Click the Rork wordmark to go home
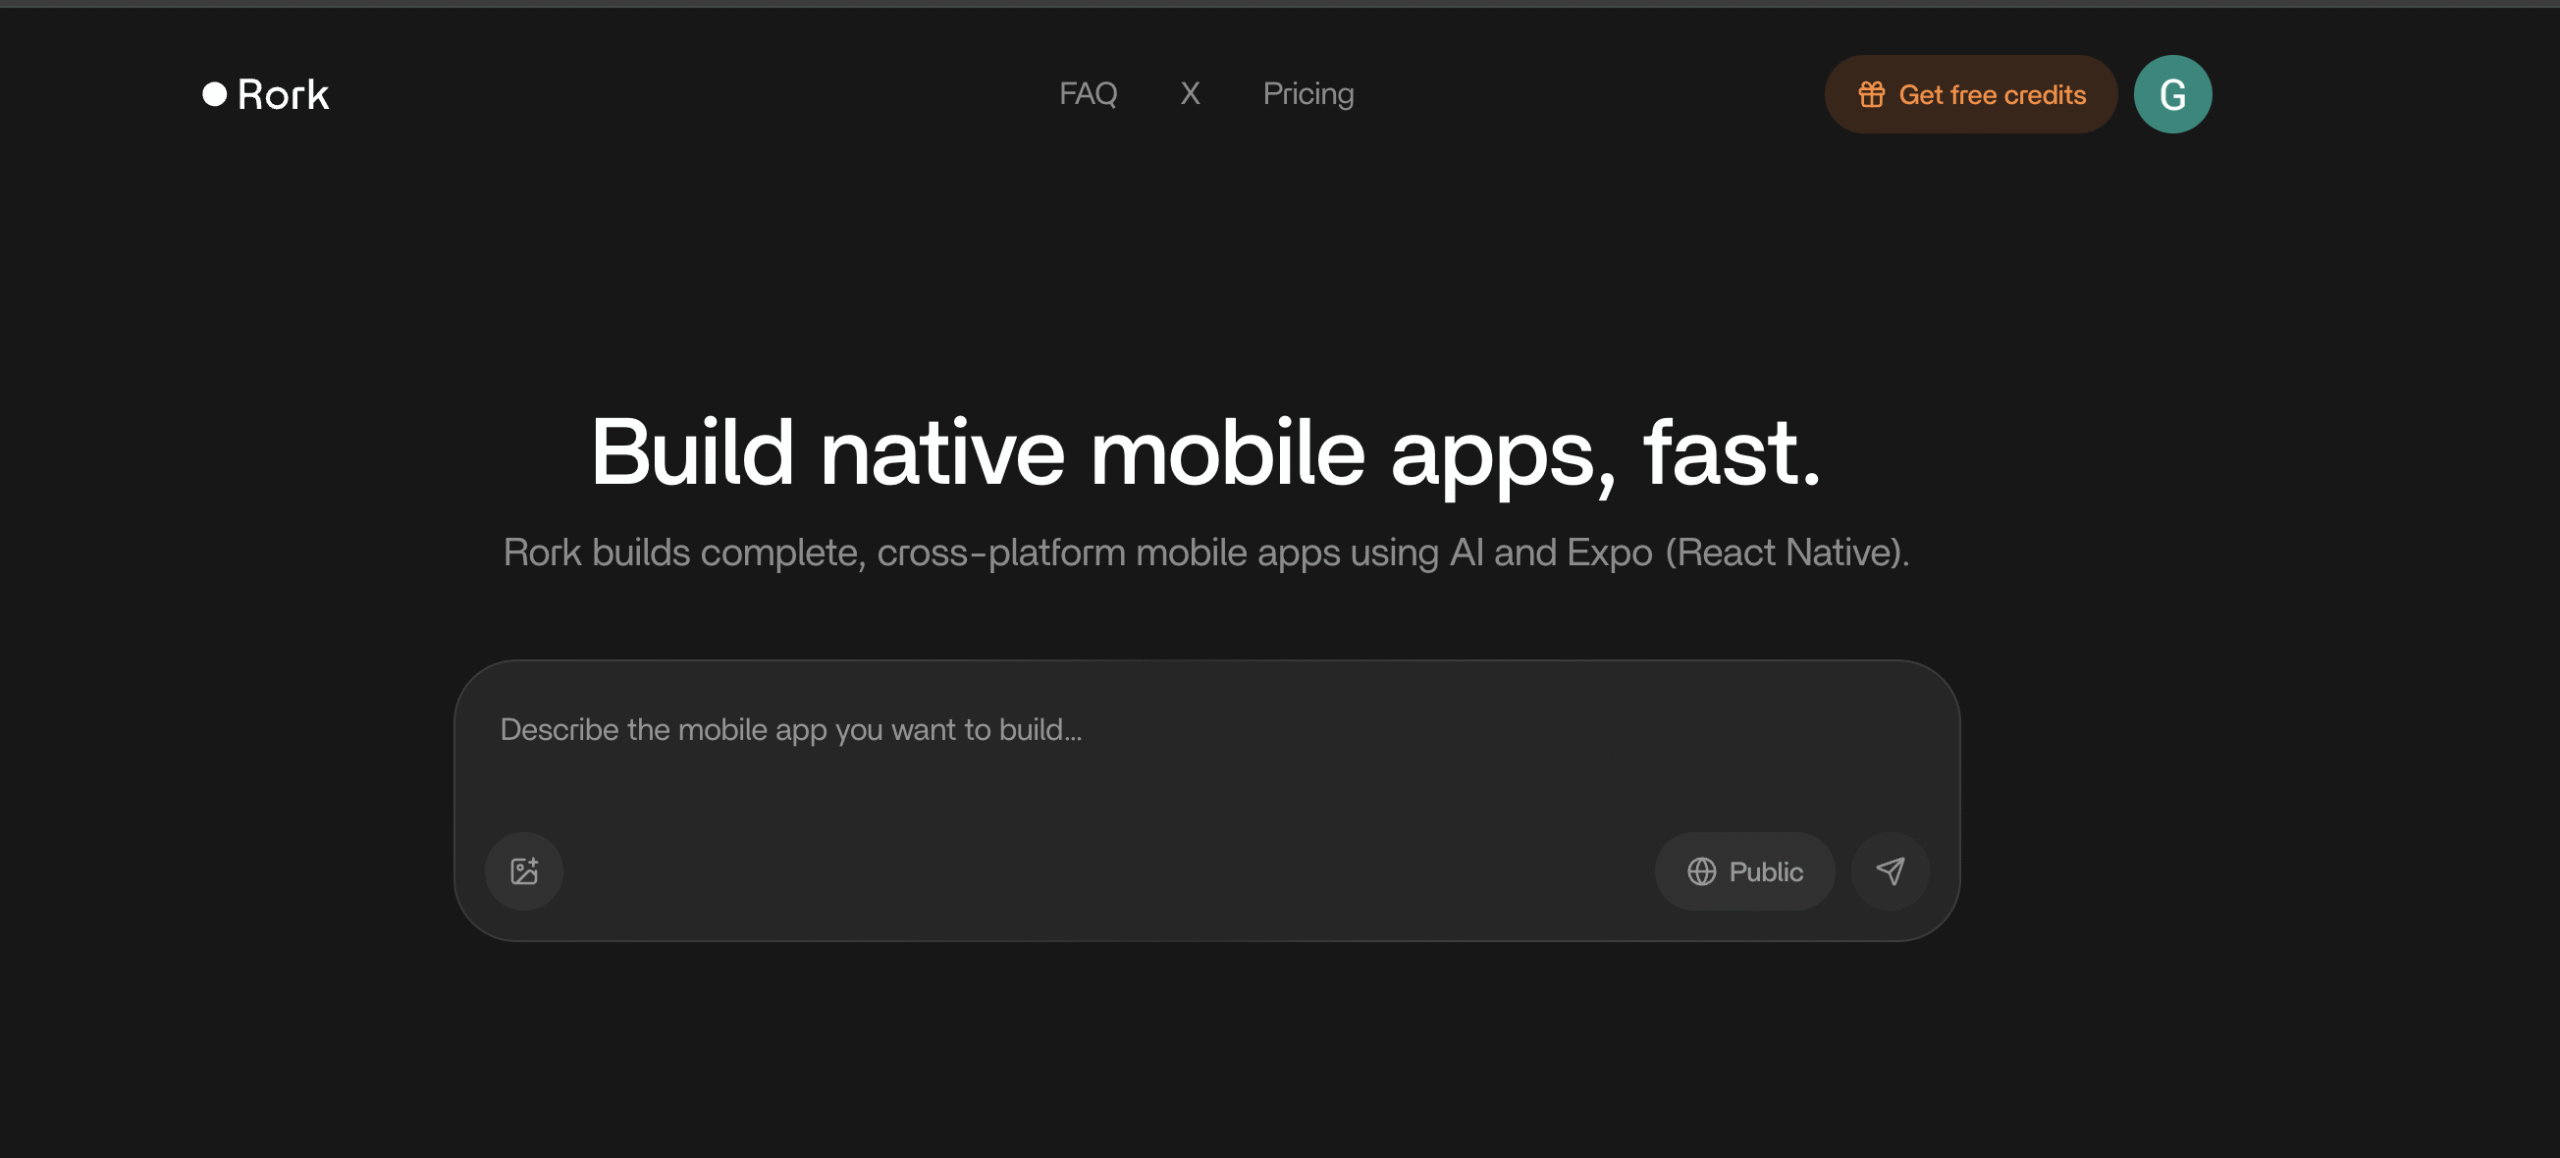This screenshot has width=2560, height=1158. tap(283, 95)
